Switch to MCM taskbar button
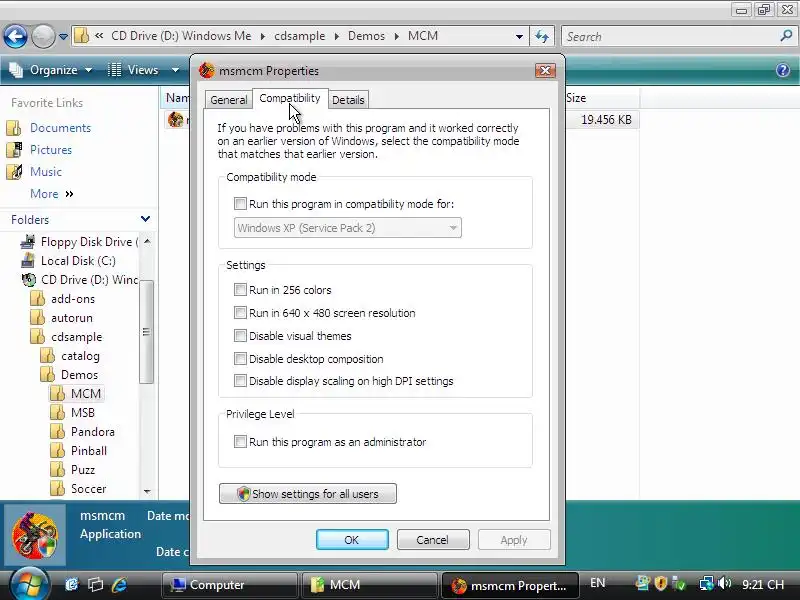800x600 pixels. pyautogui.click(x=369, y=585)
